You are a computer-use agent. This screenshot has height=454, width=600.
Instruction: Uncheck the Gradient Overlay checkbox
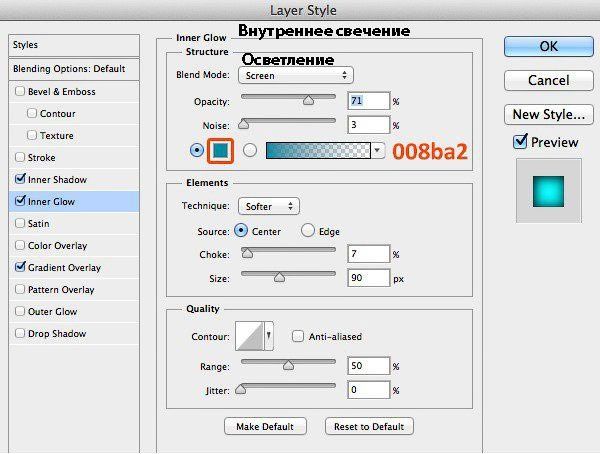click(20, 267)
